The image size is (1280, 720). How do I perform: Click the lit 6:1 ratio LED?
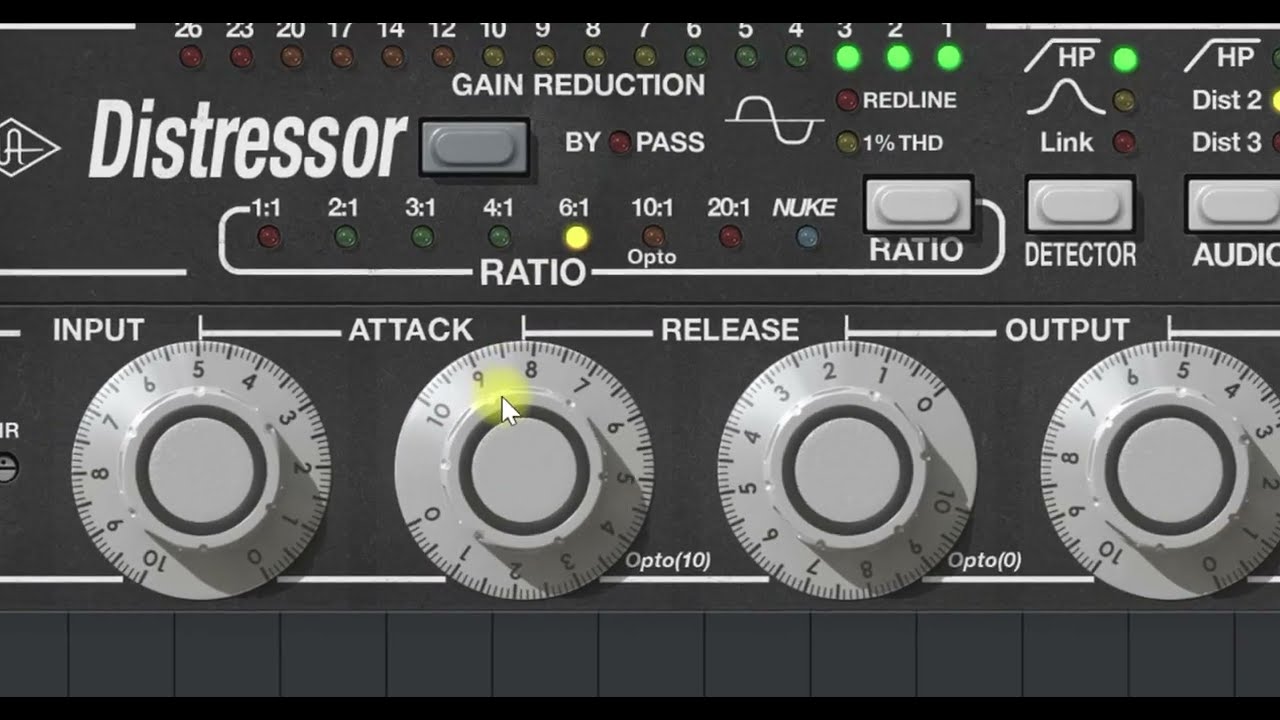coord(576,237)
